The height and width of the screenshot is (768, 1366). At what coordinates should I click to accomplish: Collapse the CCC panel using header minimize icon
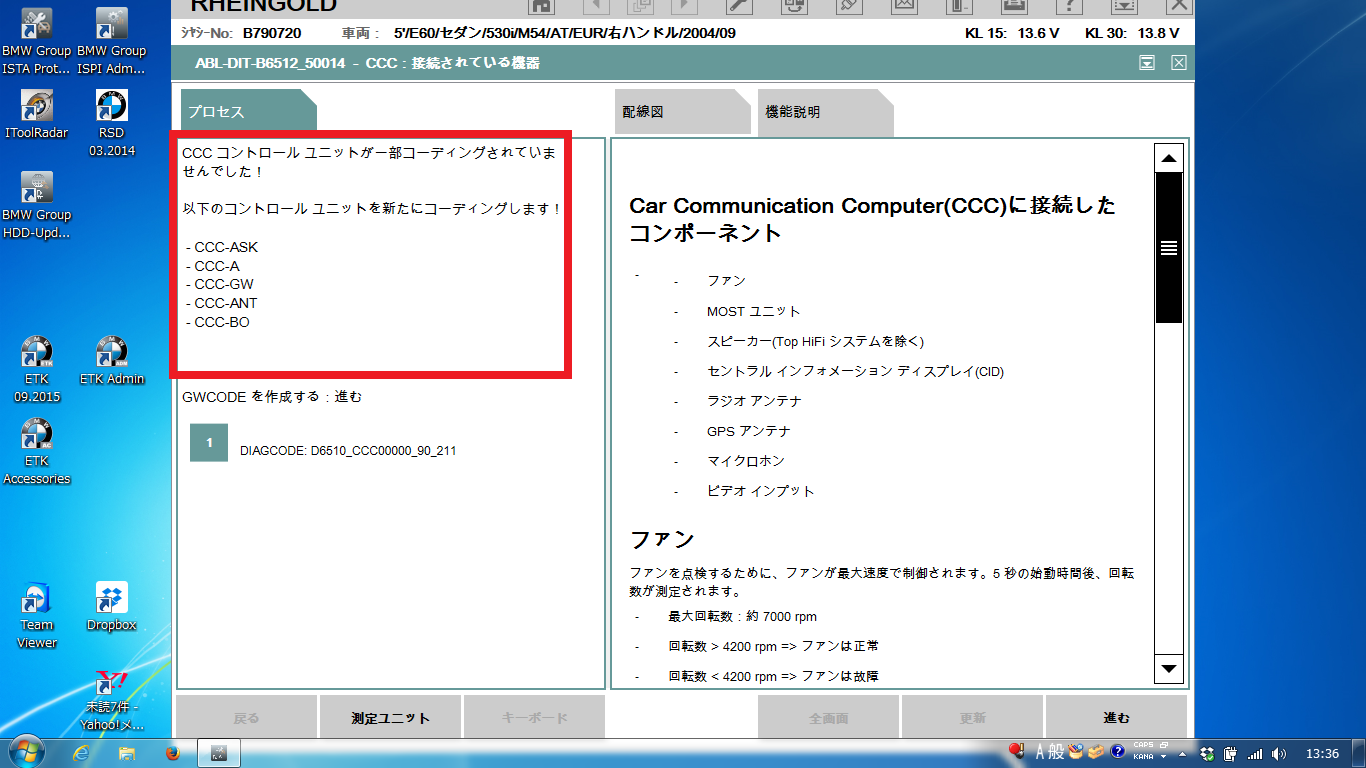click(1147, 63)
